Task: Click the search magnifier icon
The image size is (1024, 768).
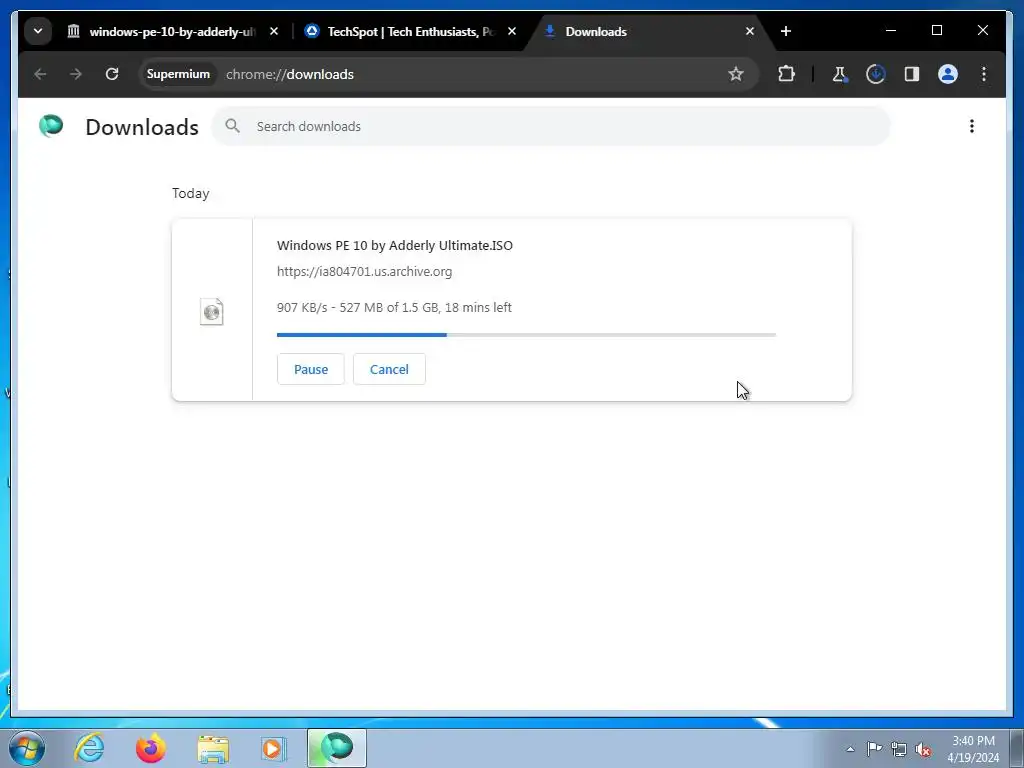Action: tap(232, 126)
